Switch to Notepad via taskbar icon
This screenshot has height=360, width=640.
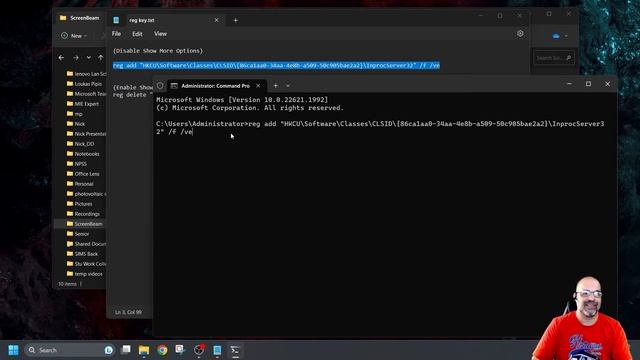click(217, 350)
